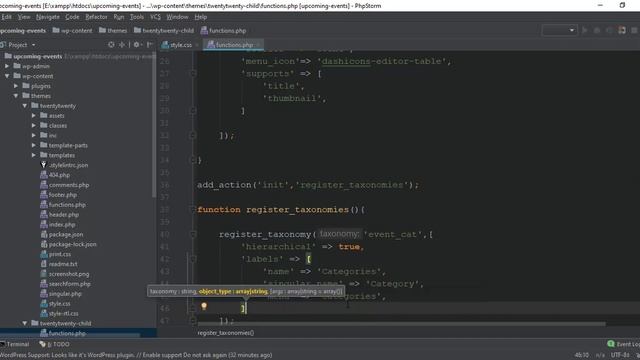The image size is (640, 360).
Task: Open the run configuration dropdown
Action: 559,30
